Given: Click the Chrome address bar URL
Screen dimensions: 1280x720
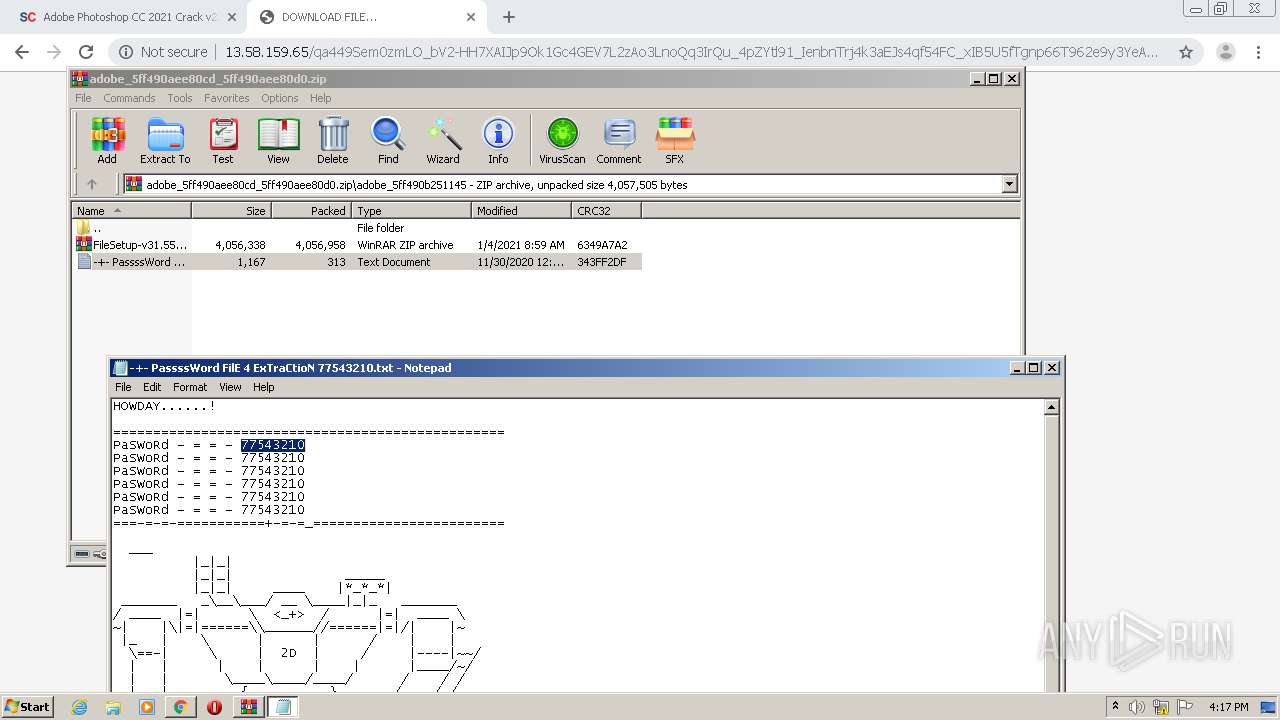Looking at the screenshot, I should point(691,52).
